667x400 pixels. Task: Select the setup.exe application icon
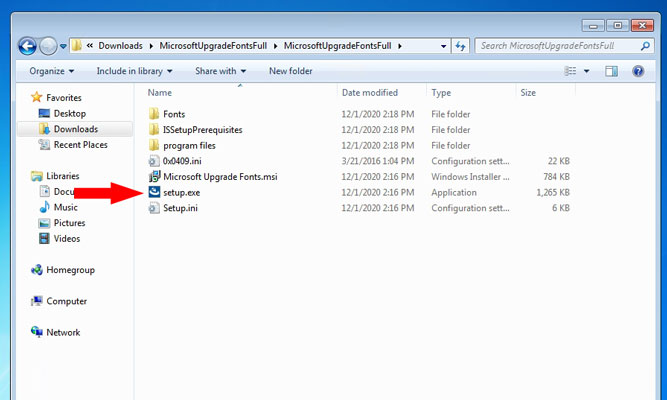click(154, 192)
